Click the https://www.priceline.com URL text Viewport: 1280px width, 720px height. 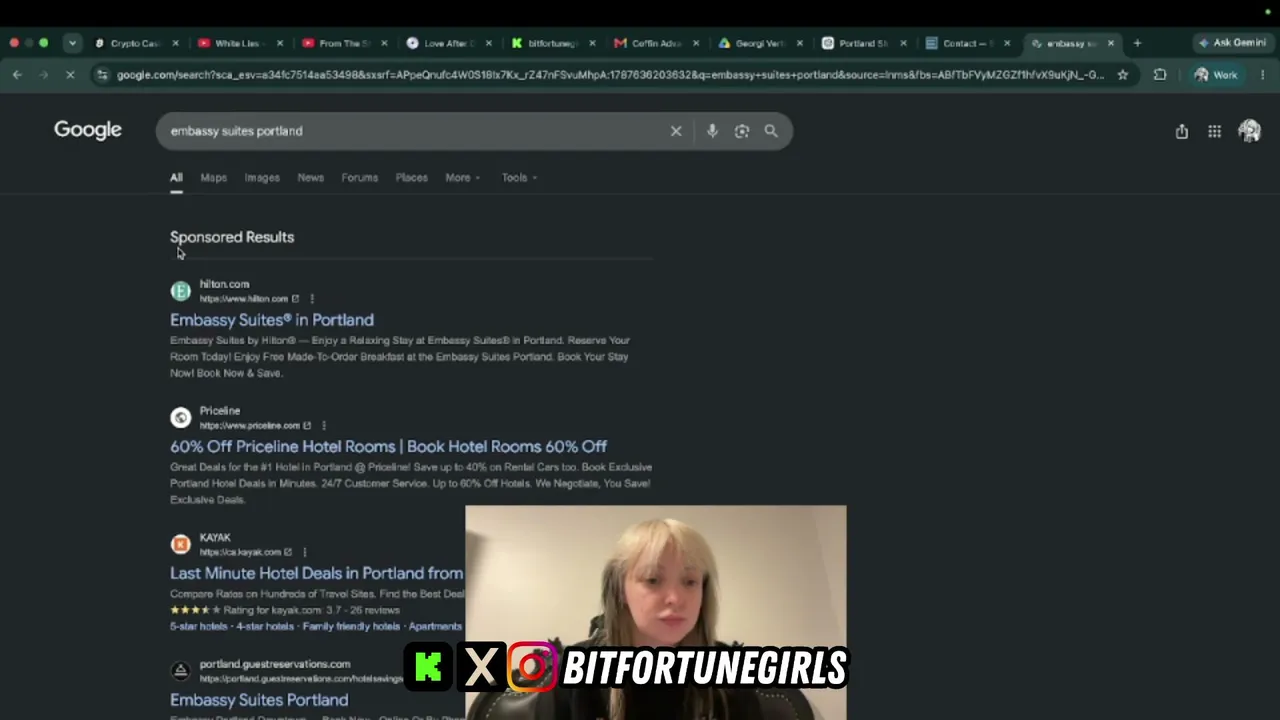[249, 426]
